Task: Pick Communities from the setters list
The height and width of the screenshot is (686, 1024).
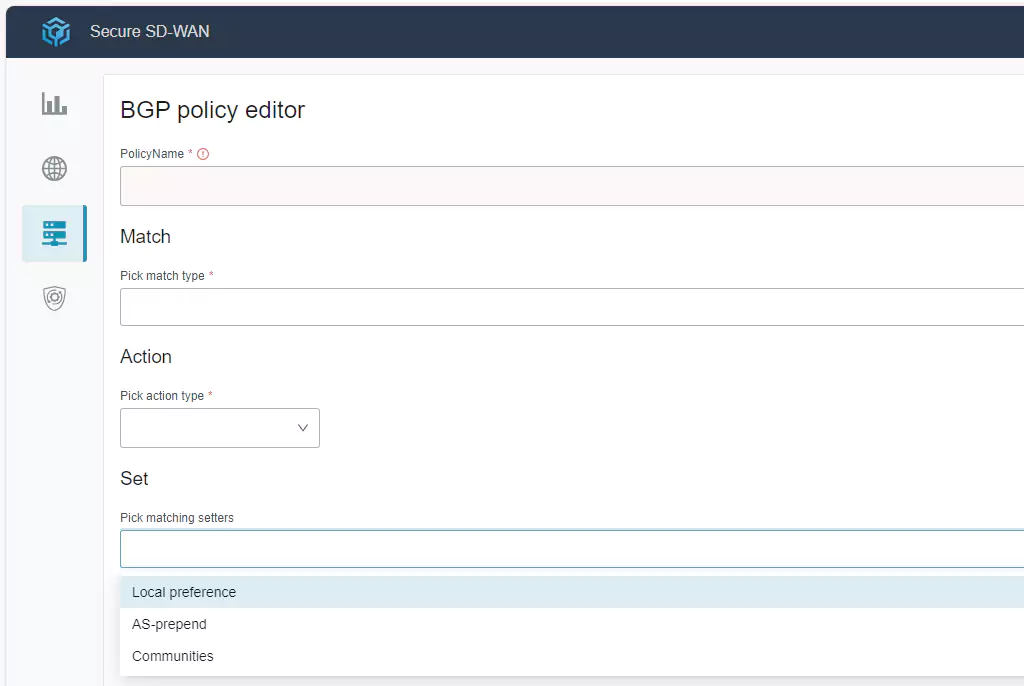Action: (x=173, y=656)
